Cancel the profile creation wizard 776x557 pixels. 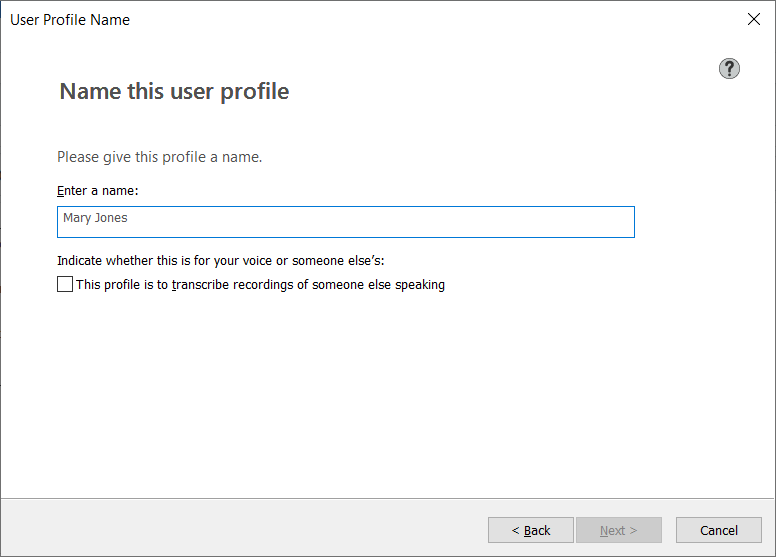point(719,530)
